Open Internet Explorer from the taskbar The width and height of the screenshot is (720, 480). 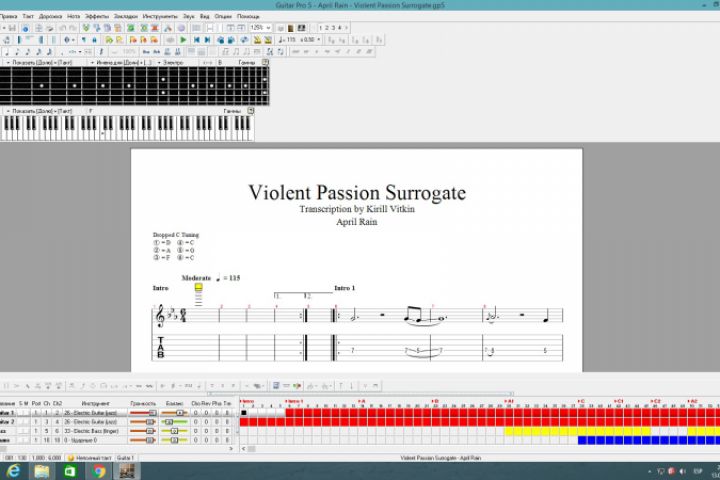[x=13, y=471]
